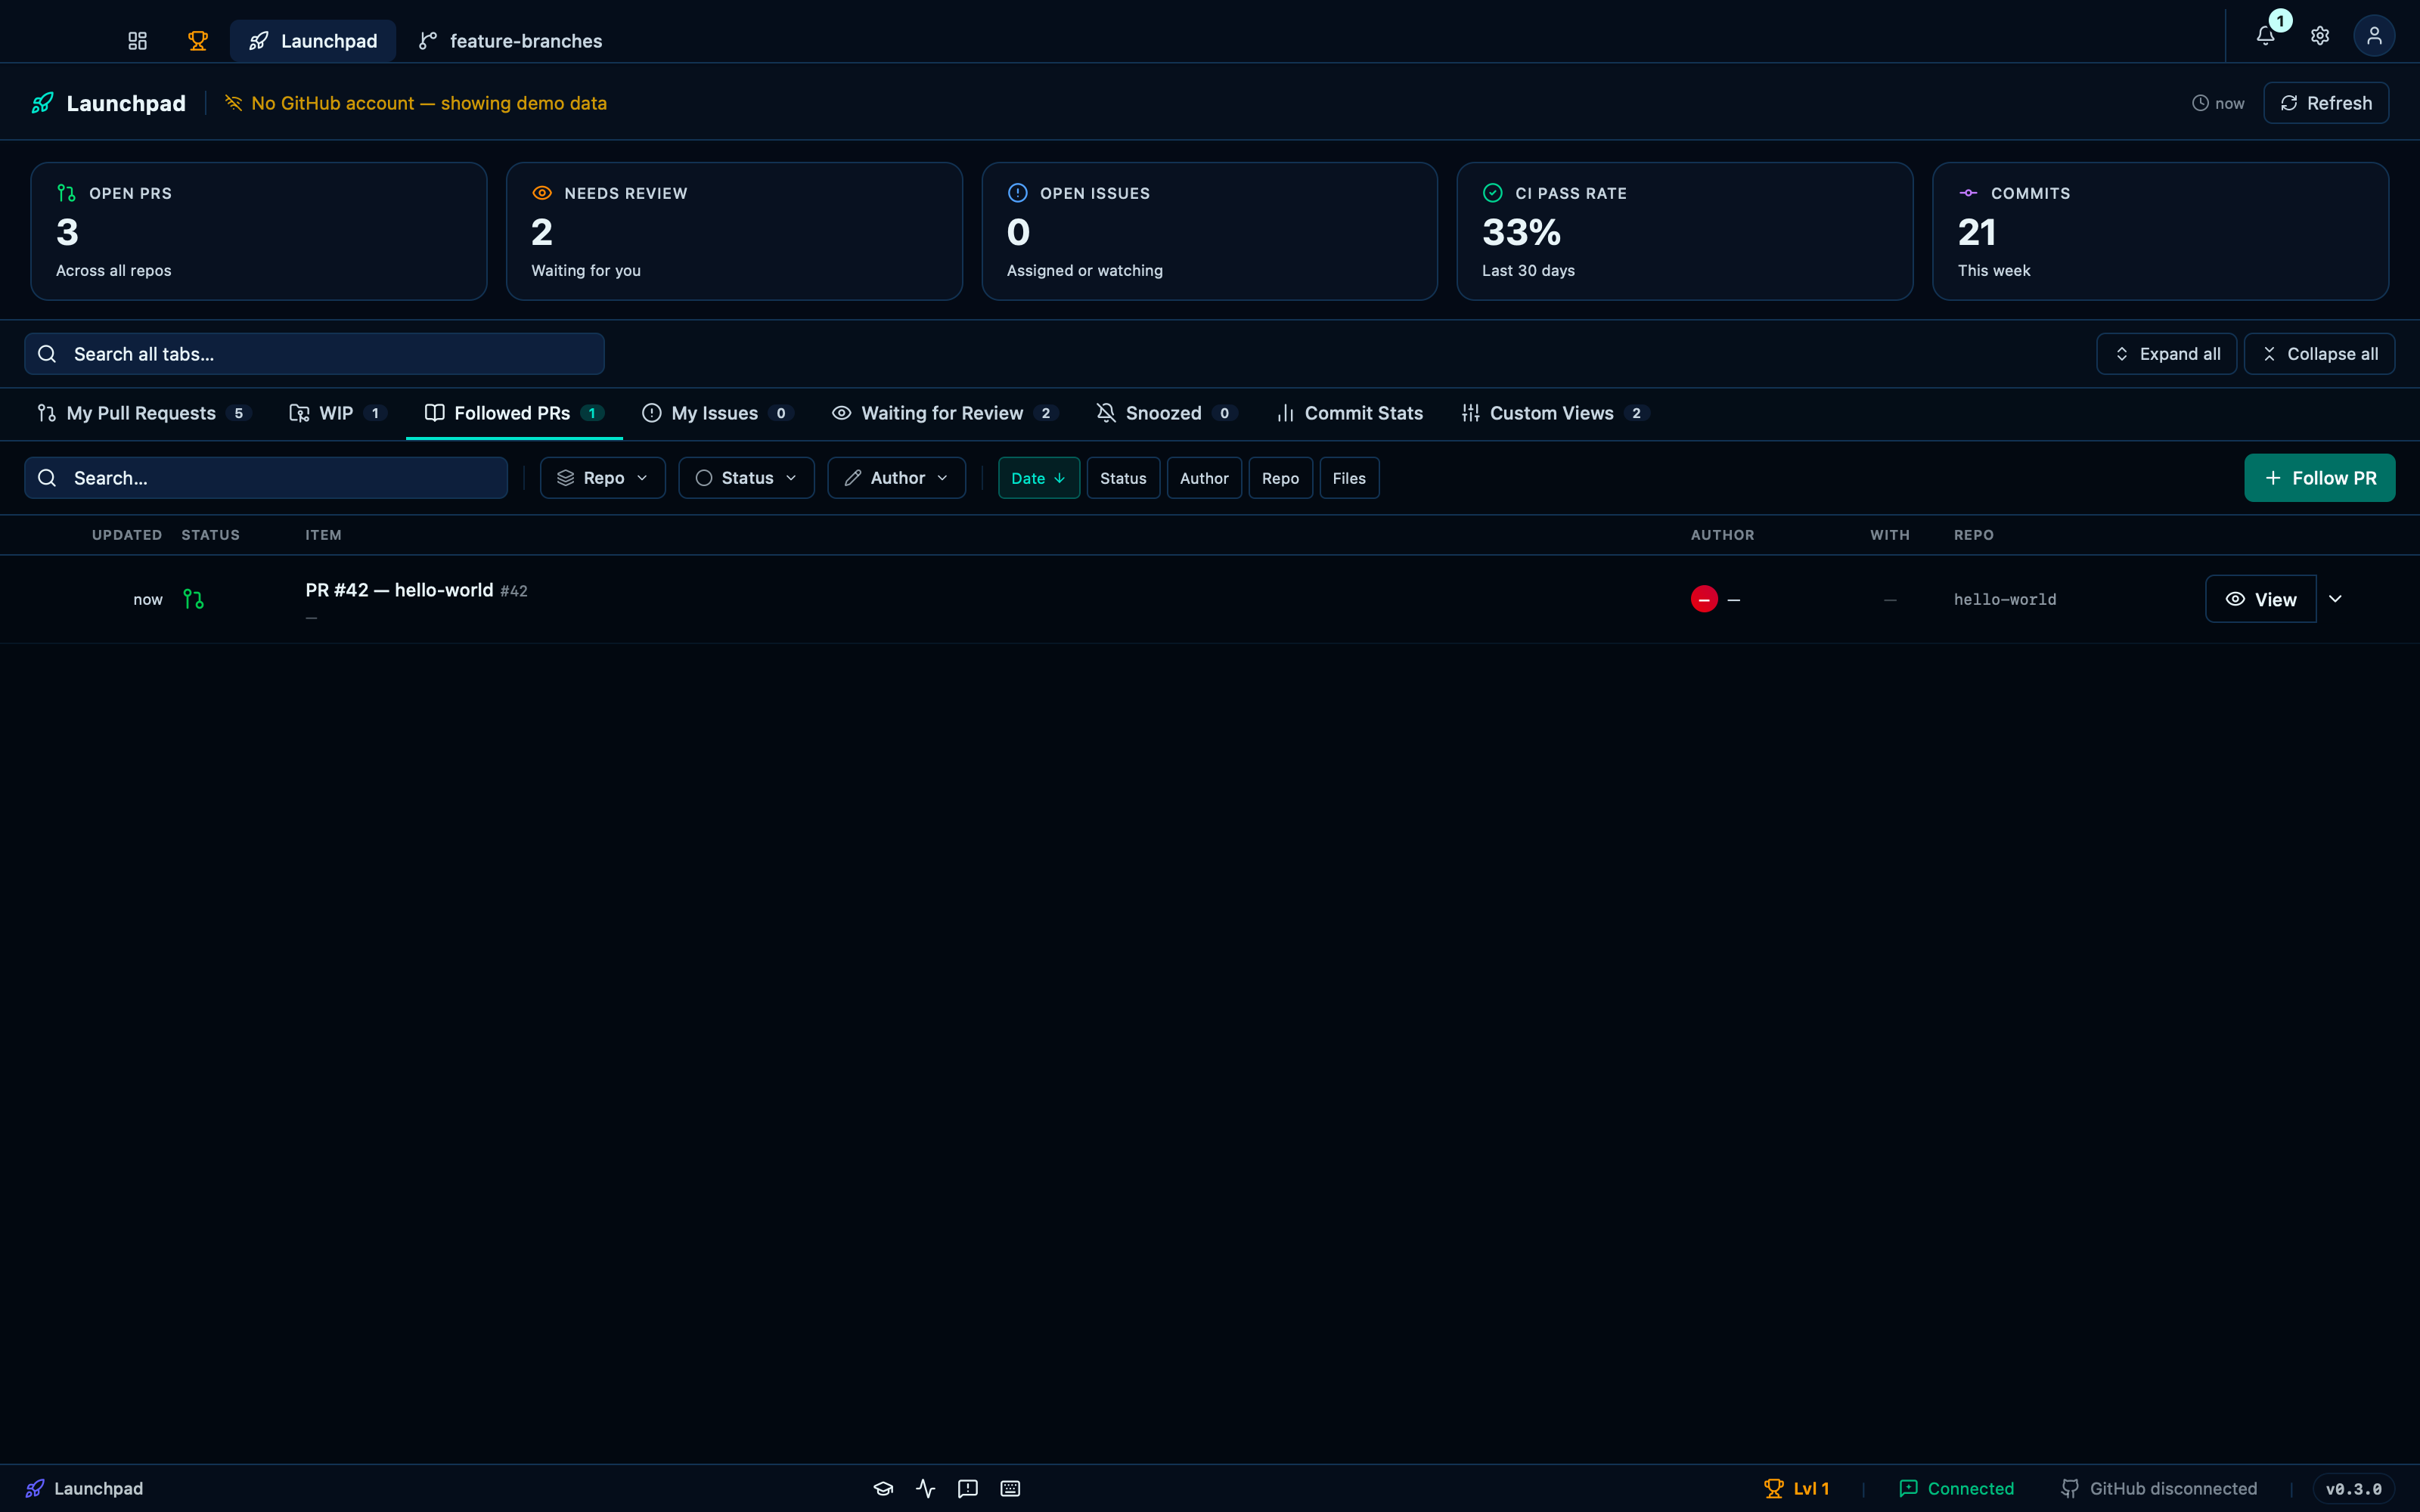
Task: Open the trophy achievements icon in top bar
Action: pos(198,41)
